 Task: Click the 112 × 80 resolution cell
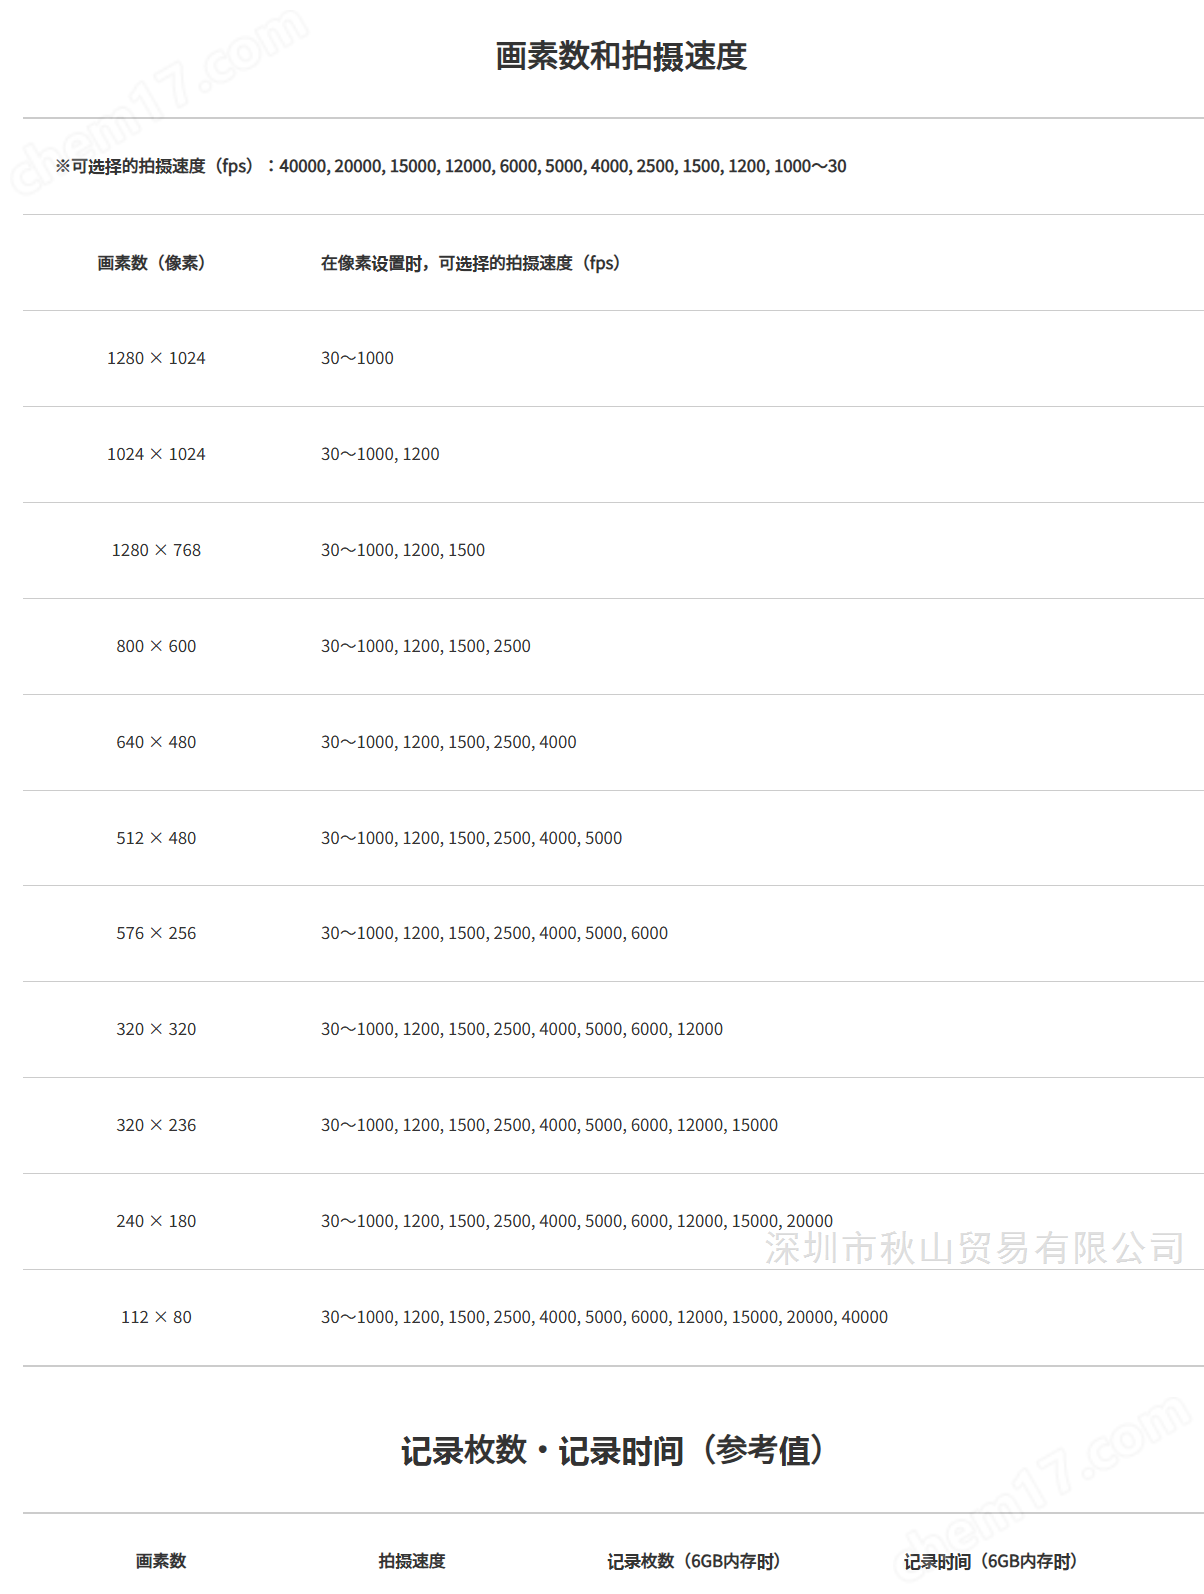pyautogui.click(x=156, y=1317)
